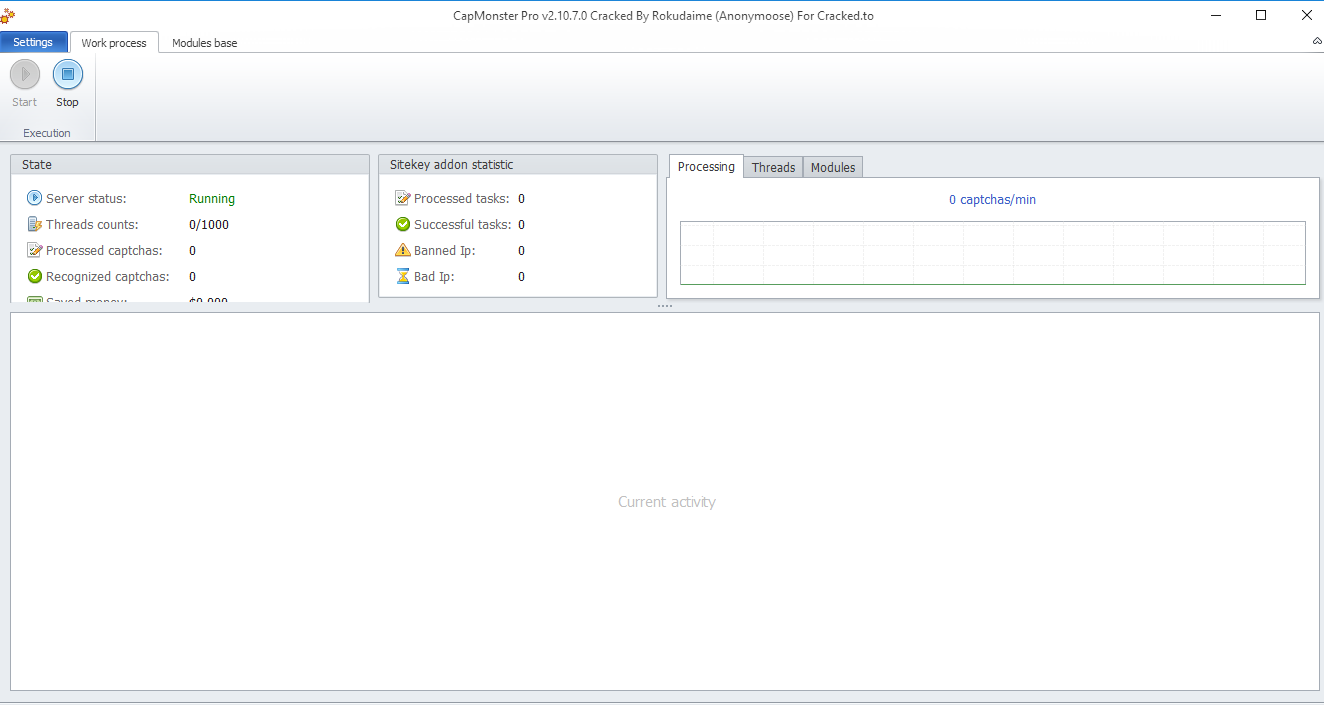Image resolution: width=1324 pixels, height=705 pixels.
Task: Click the 0 captchas/min label
Action: (992, 200)
